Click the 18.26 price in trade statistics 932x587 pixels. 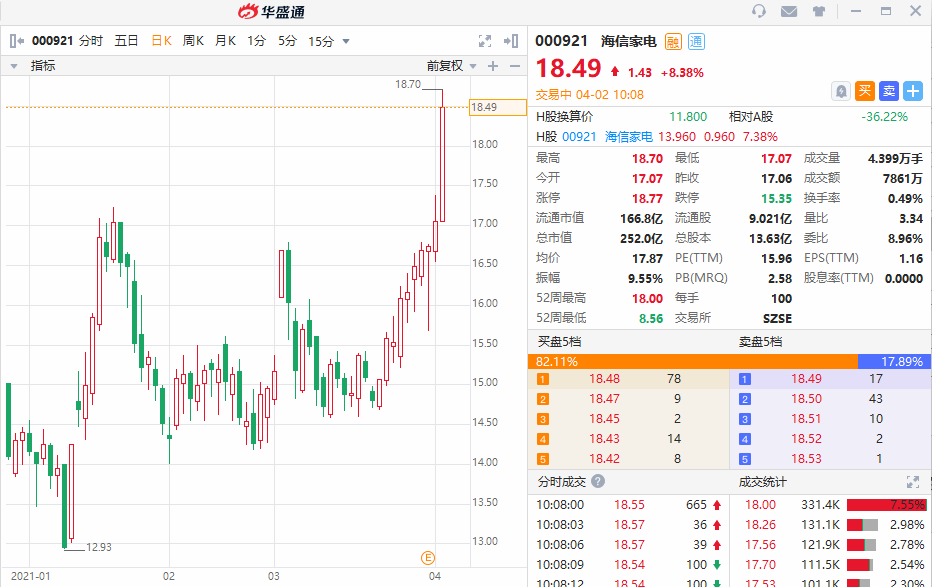pos(760,525)
